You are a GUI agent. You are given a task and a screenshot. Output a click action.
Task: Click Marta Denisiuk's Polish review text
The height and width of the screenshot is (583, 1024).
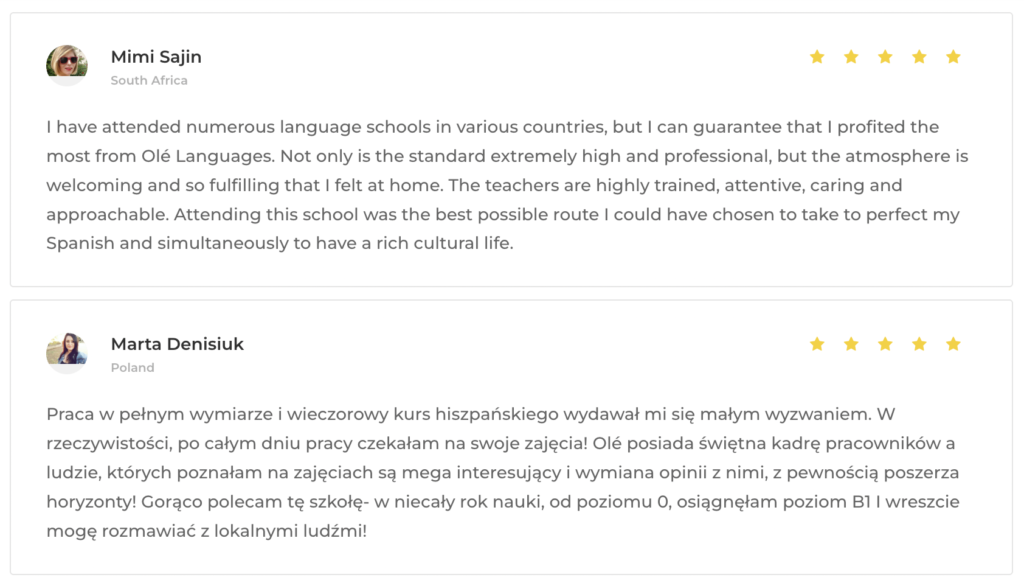pyautogui.click(x=503, y=472)
